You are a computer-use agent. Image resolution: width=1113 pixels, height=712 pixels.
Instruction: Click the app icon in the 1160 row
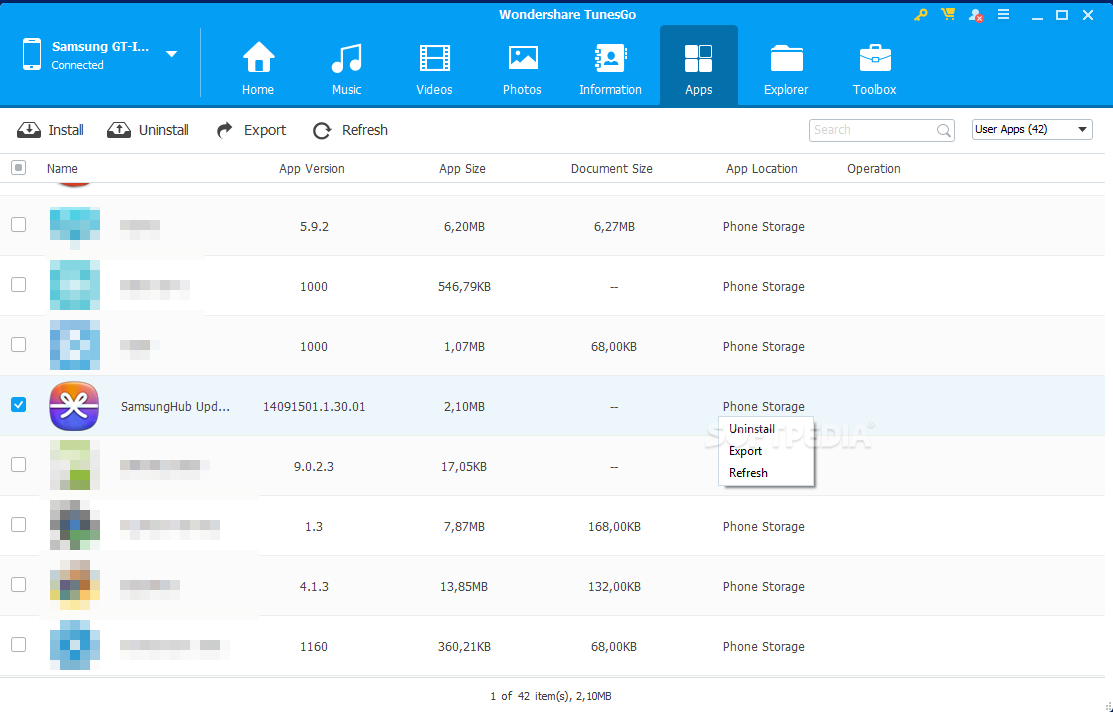click(75, 645)
